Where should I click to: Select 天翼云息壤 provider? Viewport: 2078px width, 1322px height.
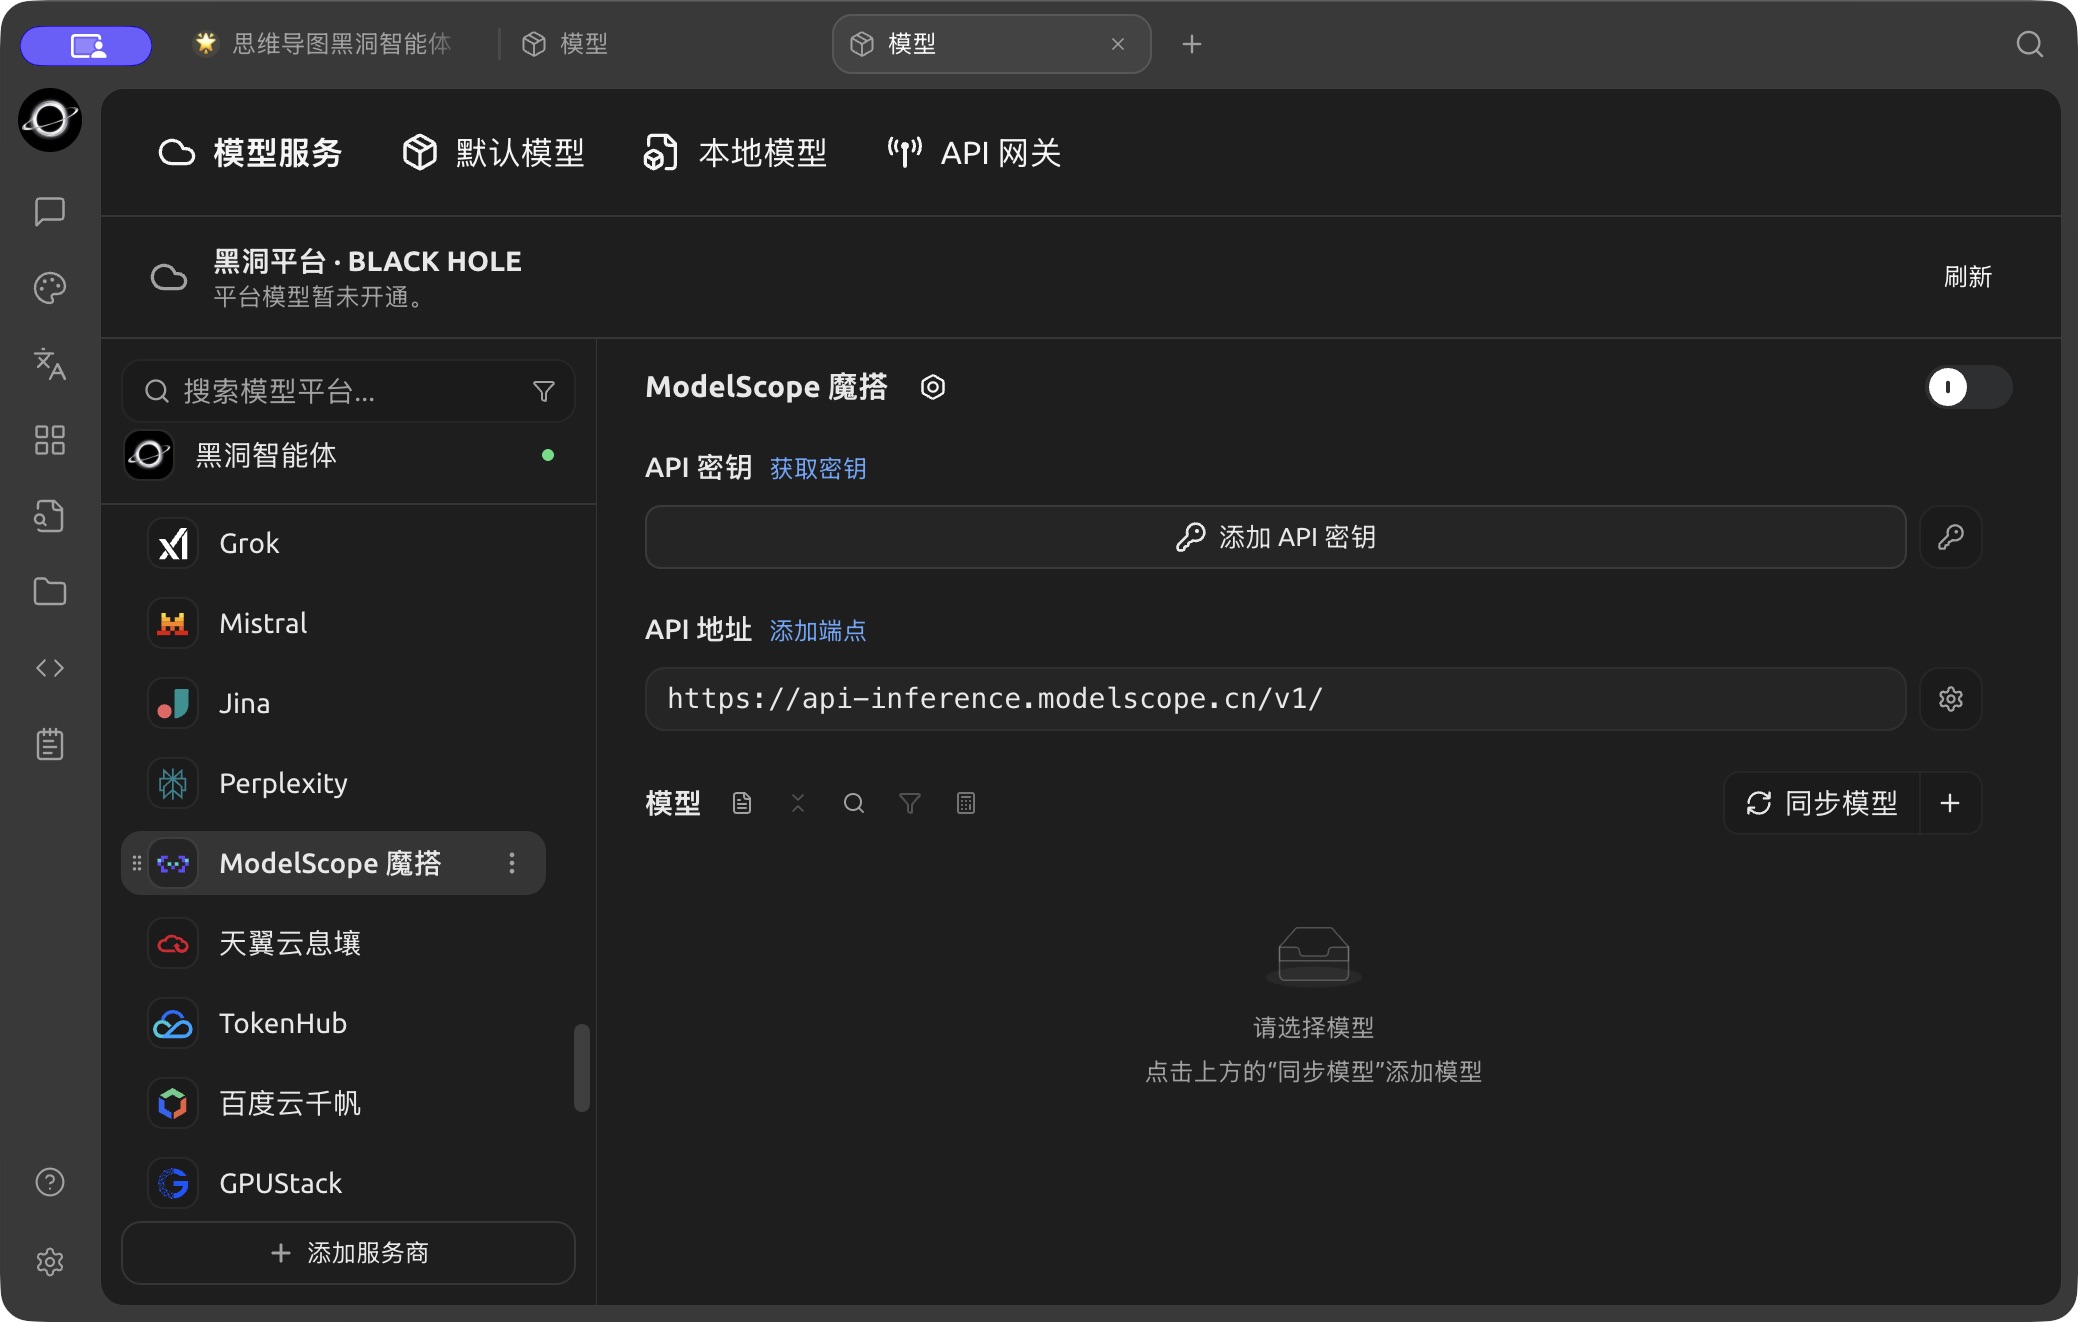tap(333, 943)
